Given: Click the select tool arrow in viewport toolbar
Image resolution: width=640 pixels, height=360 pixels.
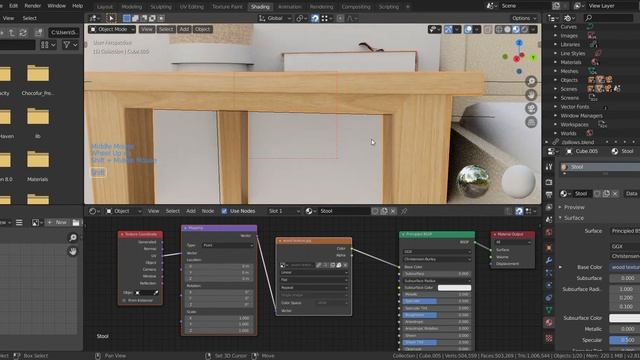Looking at the screenshot, I should (x=111, y=18).
